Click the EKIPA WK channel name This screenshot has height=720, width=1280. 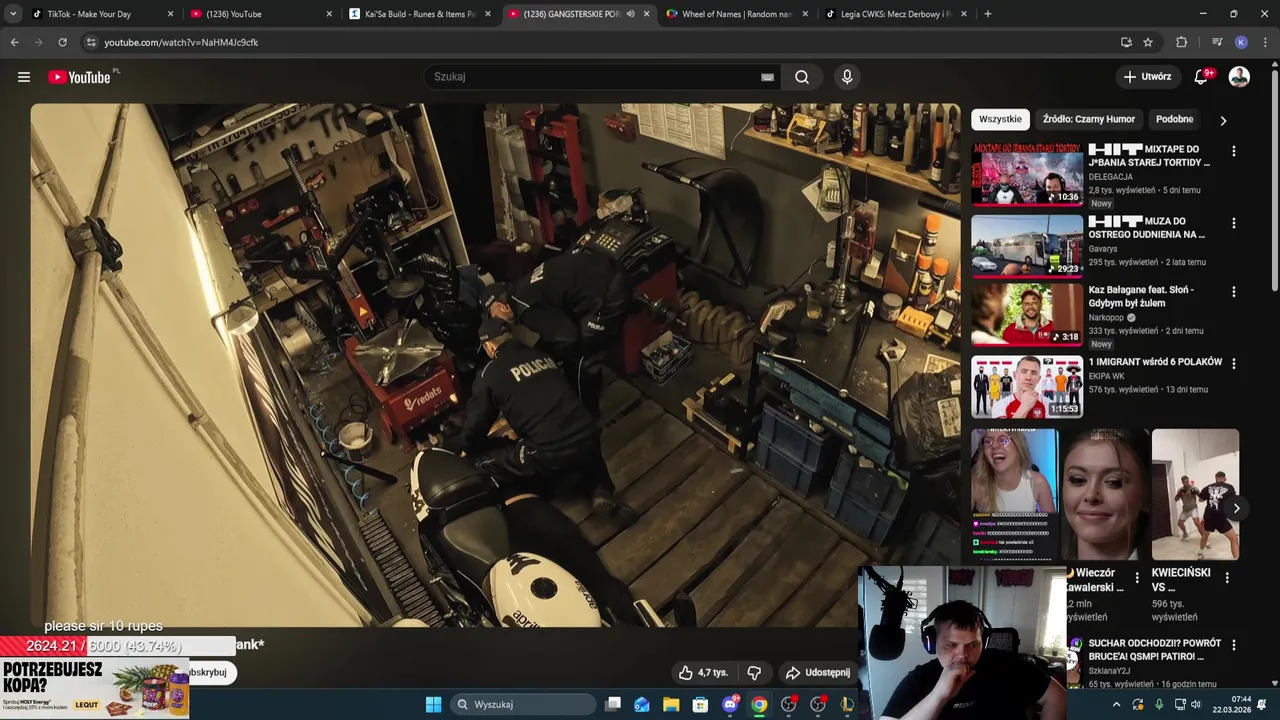click(x=1106, y=377)
